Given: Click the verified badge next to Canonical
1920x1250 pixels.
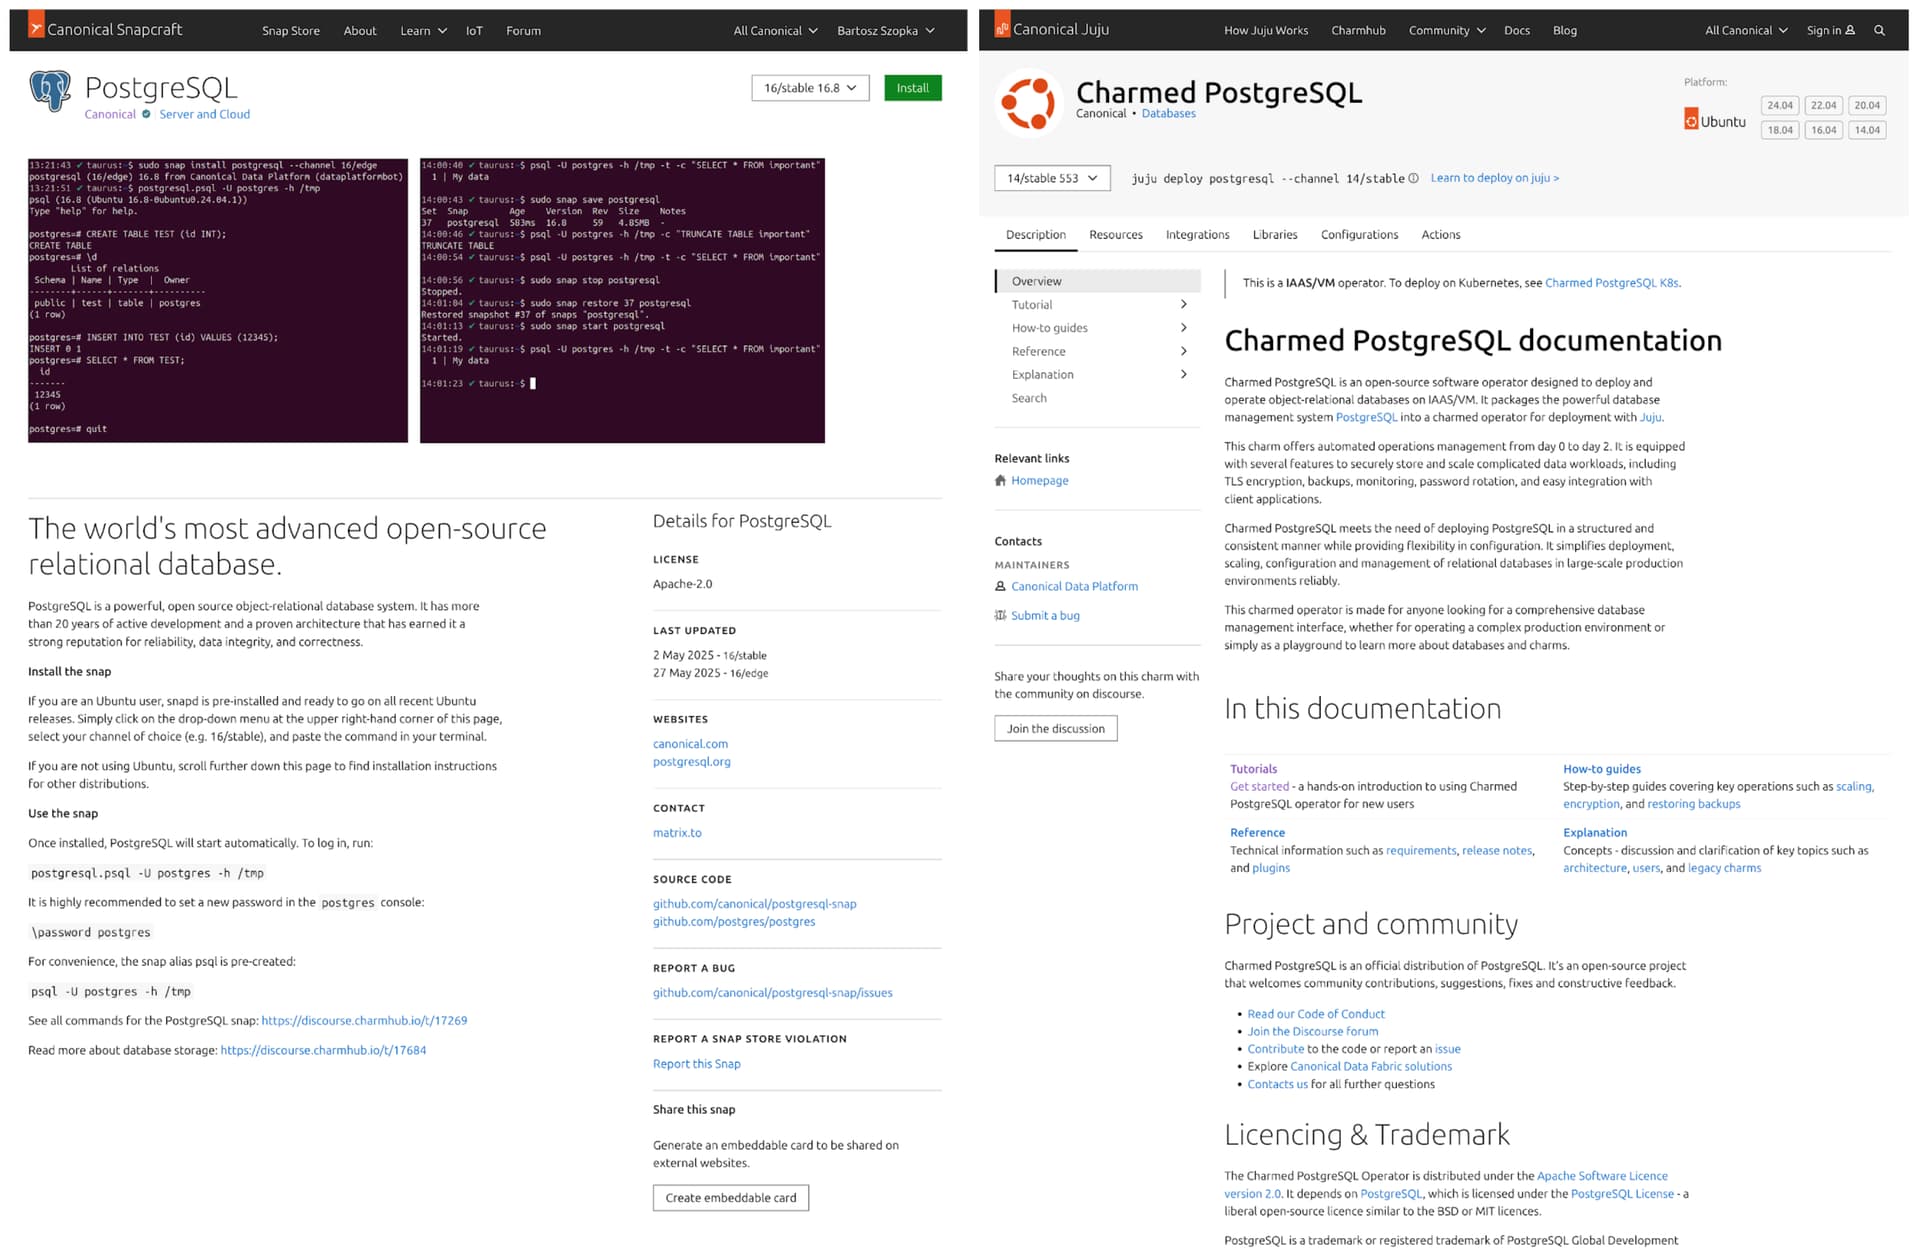Looking at the screenshot, I should coord(147,115).
